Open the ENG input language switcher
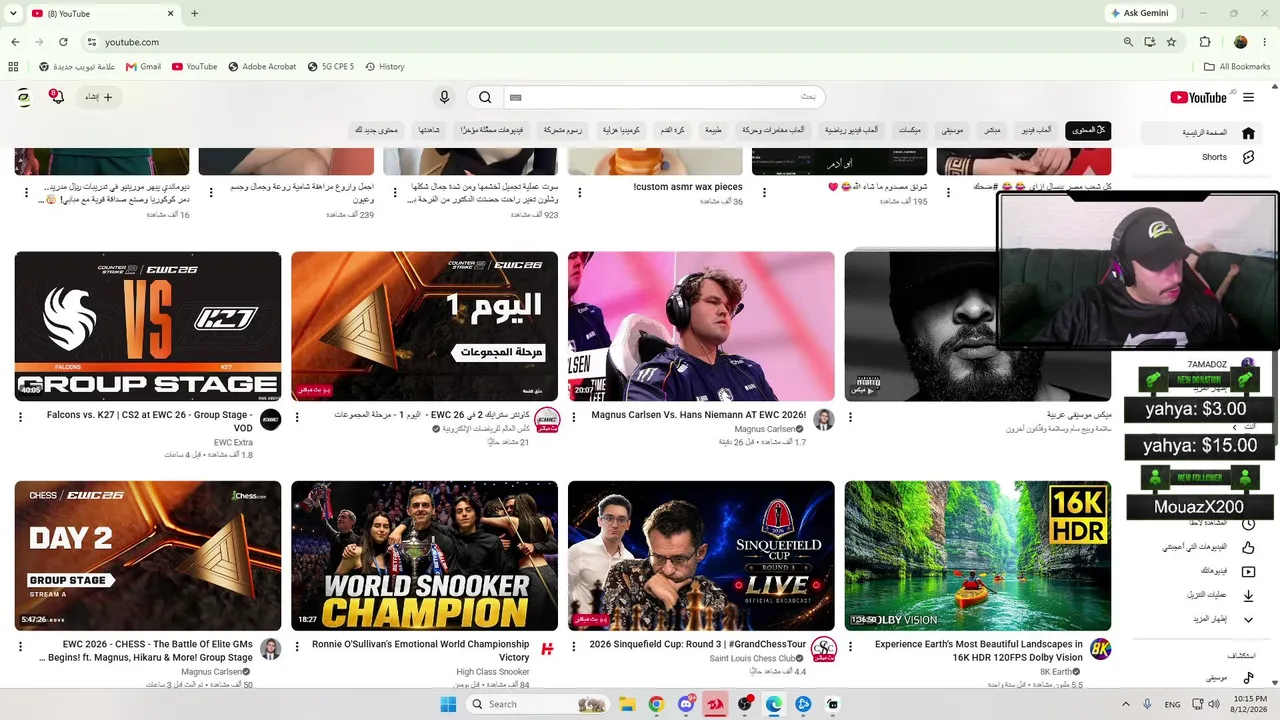 pos(1173,704)
